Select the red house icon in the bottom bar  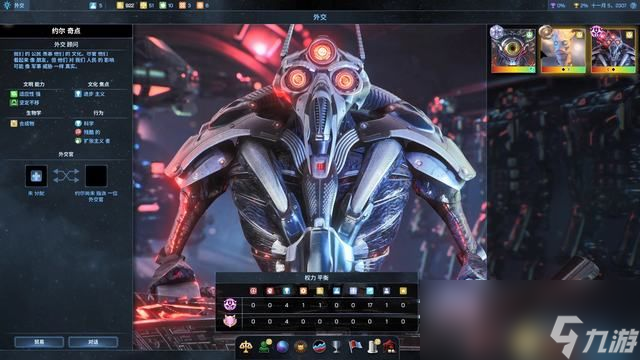(391, 347)
